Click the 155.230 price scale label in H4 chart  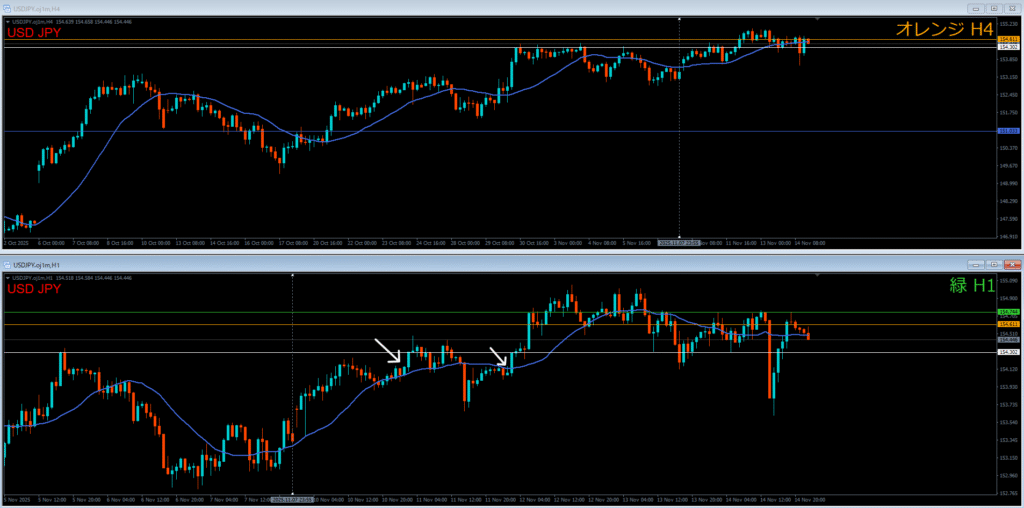[x=1008, y=23]
